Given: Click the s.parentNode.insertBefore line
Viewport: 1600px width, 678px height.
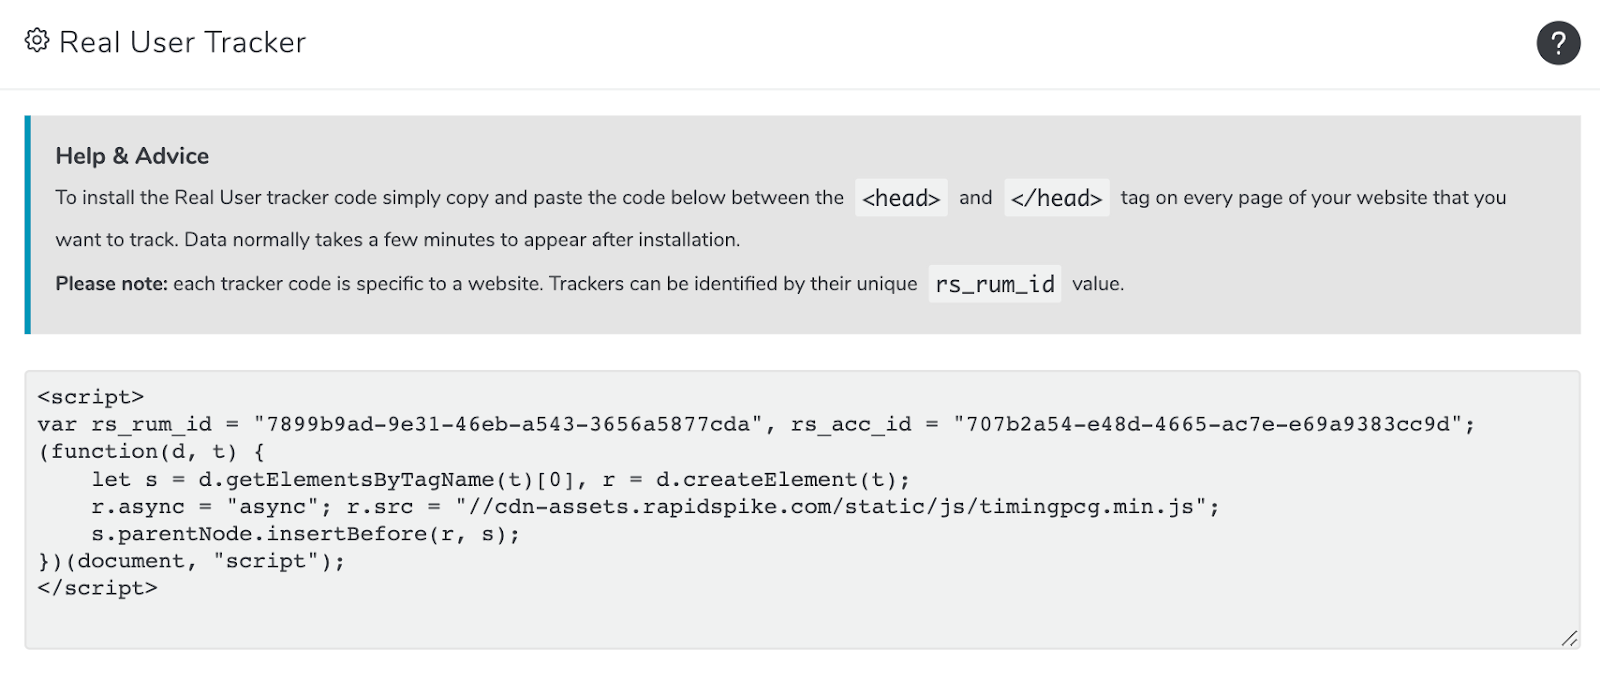Looking at the screenshot, I should (306, 534).
